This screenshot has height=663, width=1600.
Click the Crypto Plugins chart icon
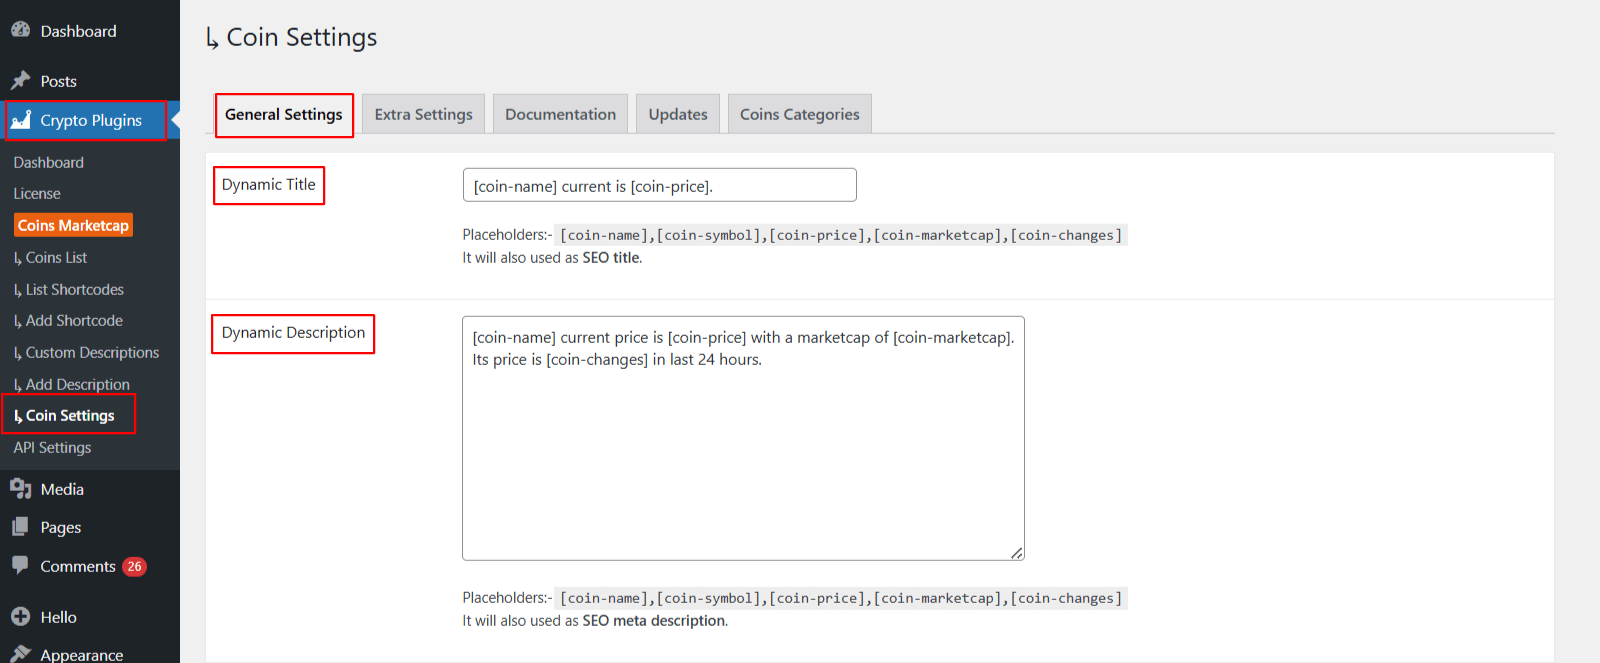(21, 120)
